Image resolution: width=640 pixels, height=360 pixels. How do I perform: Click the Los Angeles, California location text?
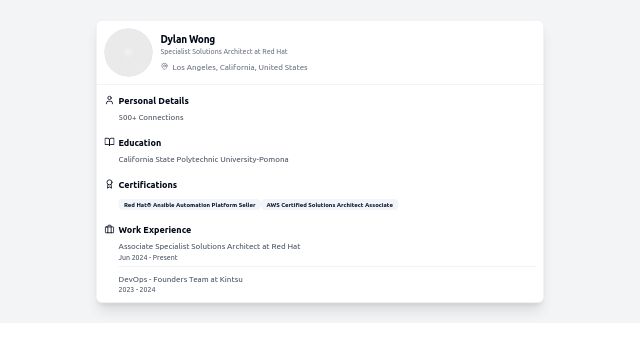point(240,67)
